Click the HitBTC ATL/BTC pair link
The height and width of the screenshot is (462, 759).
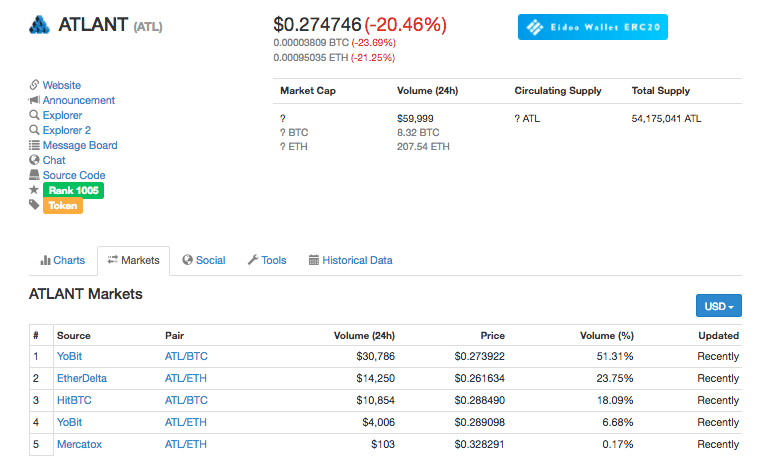pyautogui.click(x=186, y=400)
